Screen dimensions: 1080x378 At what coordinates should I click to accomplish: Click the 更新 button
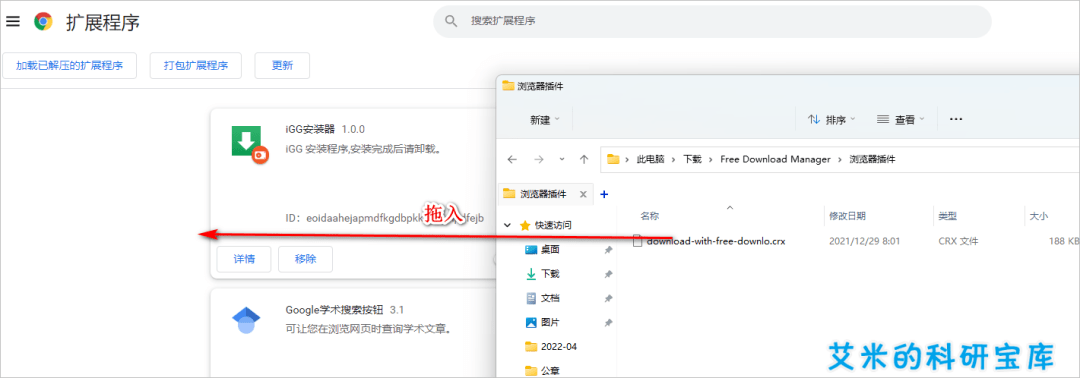(282, 65)
